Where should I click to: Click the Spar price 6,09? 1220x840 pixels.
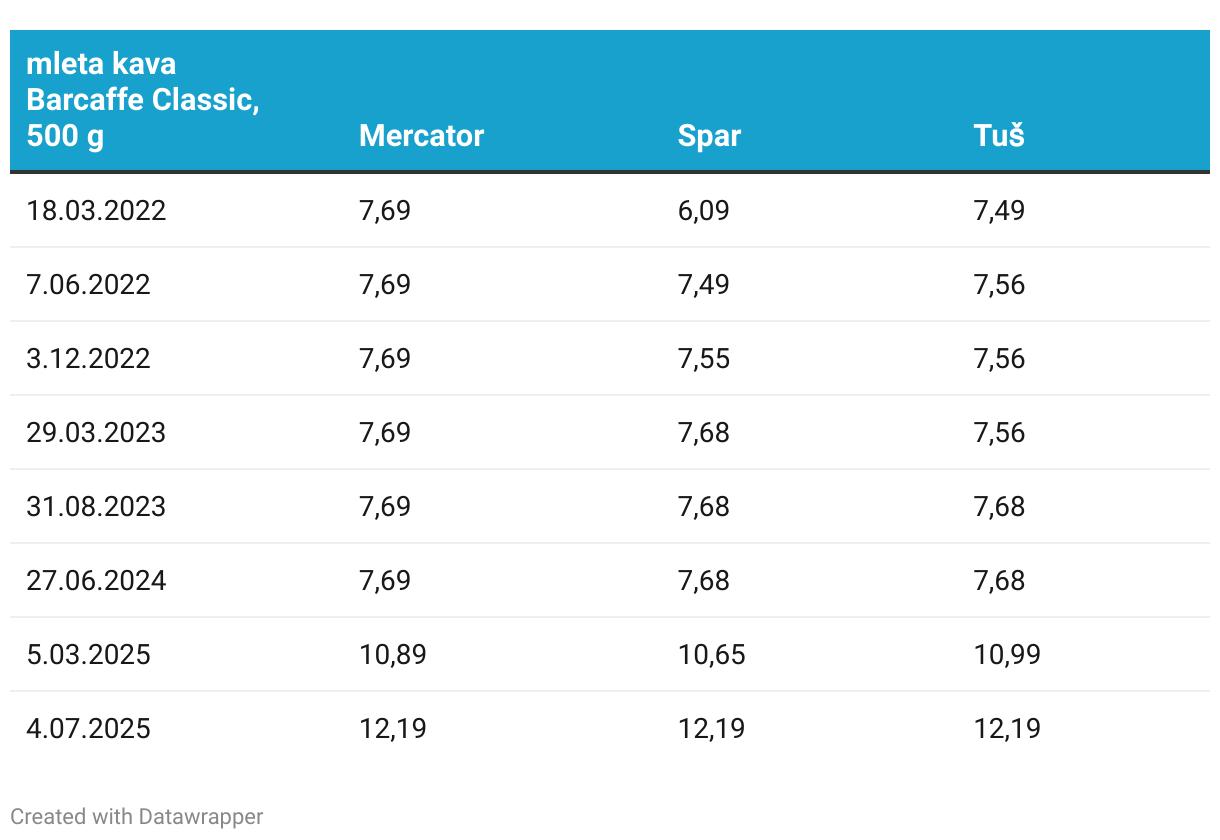pyautogui.click(x=703, y=211)
